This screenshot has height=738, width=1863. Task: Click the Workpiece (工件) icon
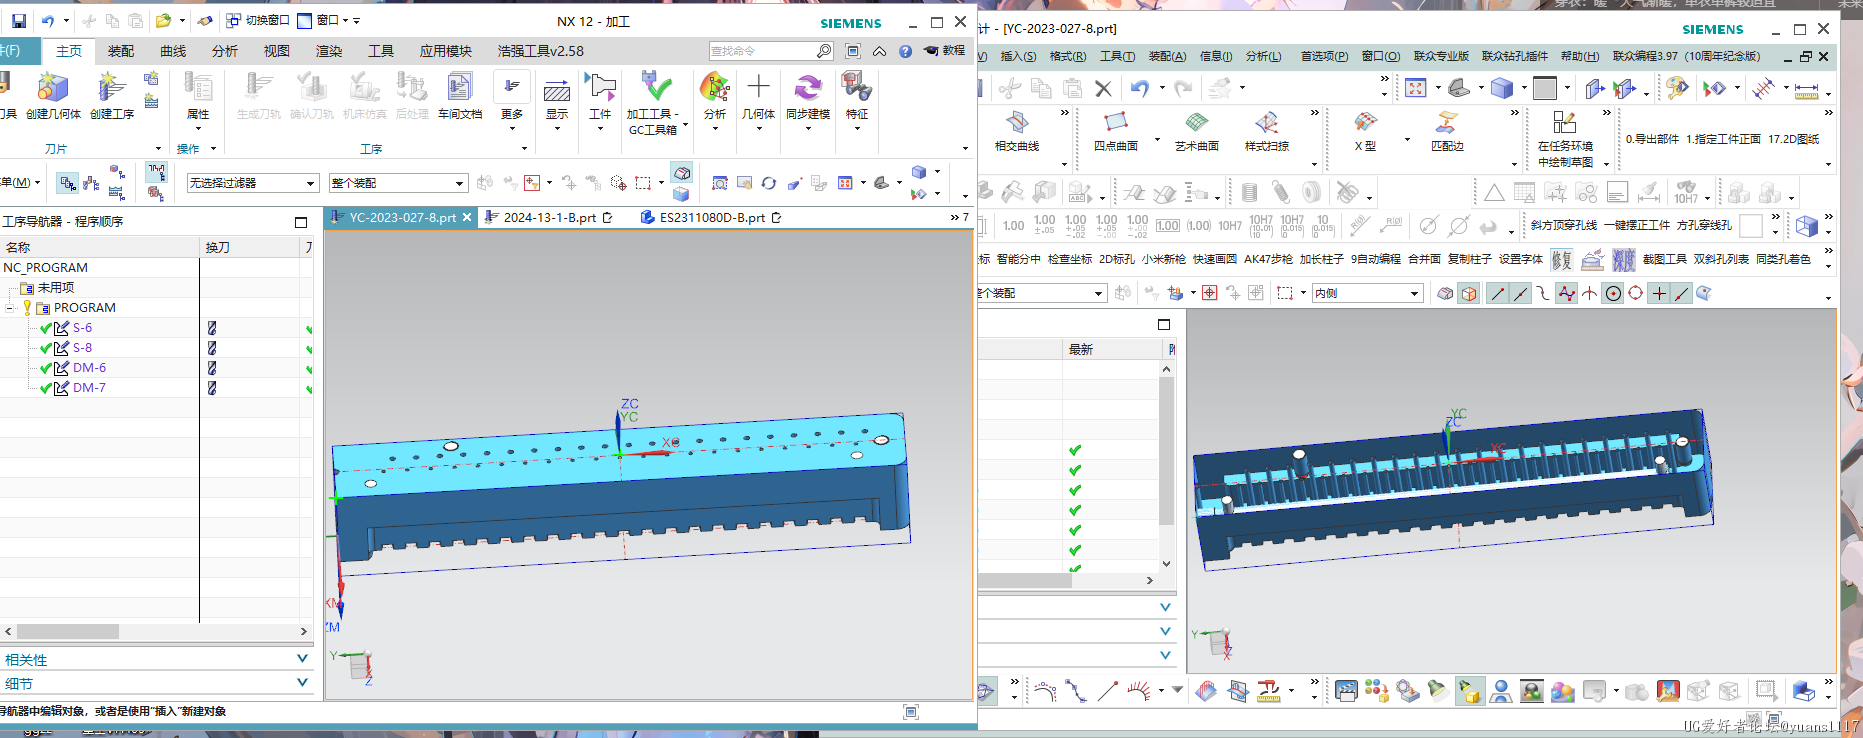pos(600,88)
